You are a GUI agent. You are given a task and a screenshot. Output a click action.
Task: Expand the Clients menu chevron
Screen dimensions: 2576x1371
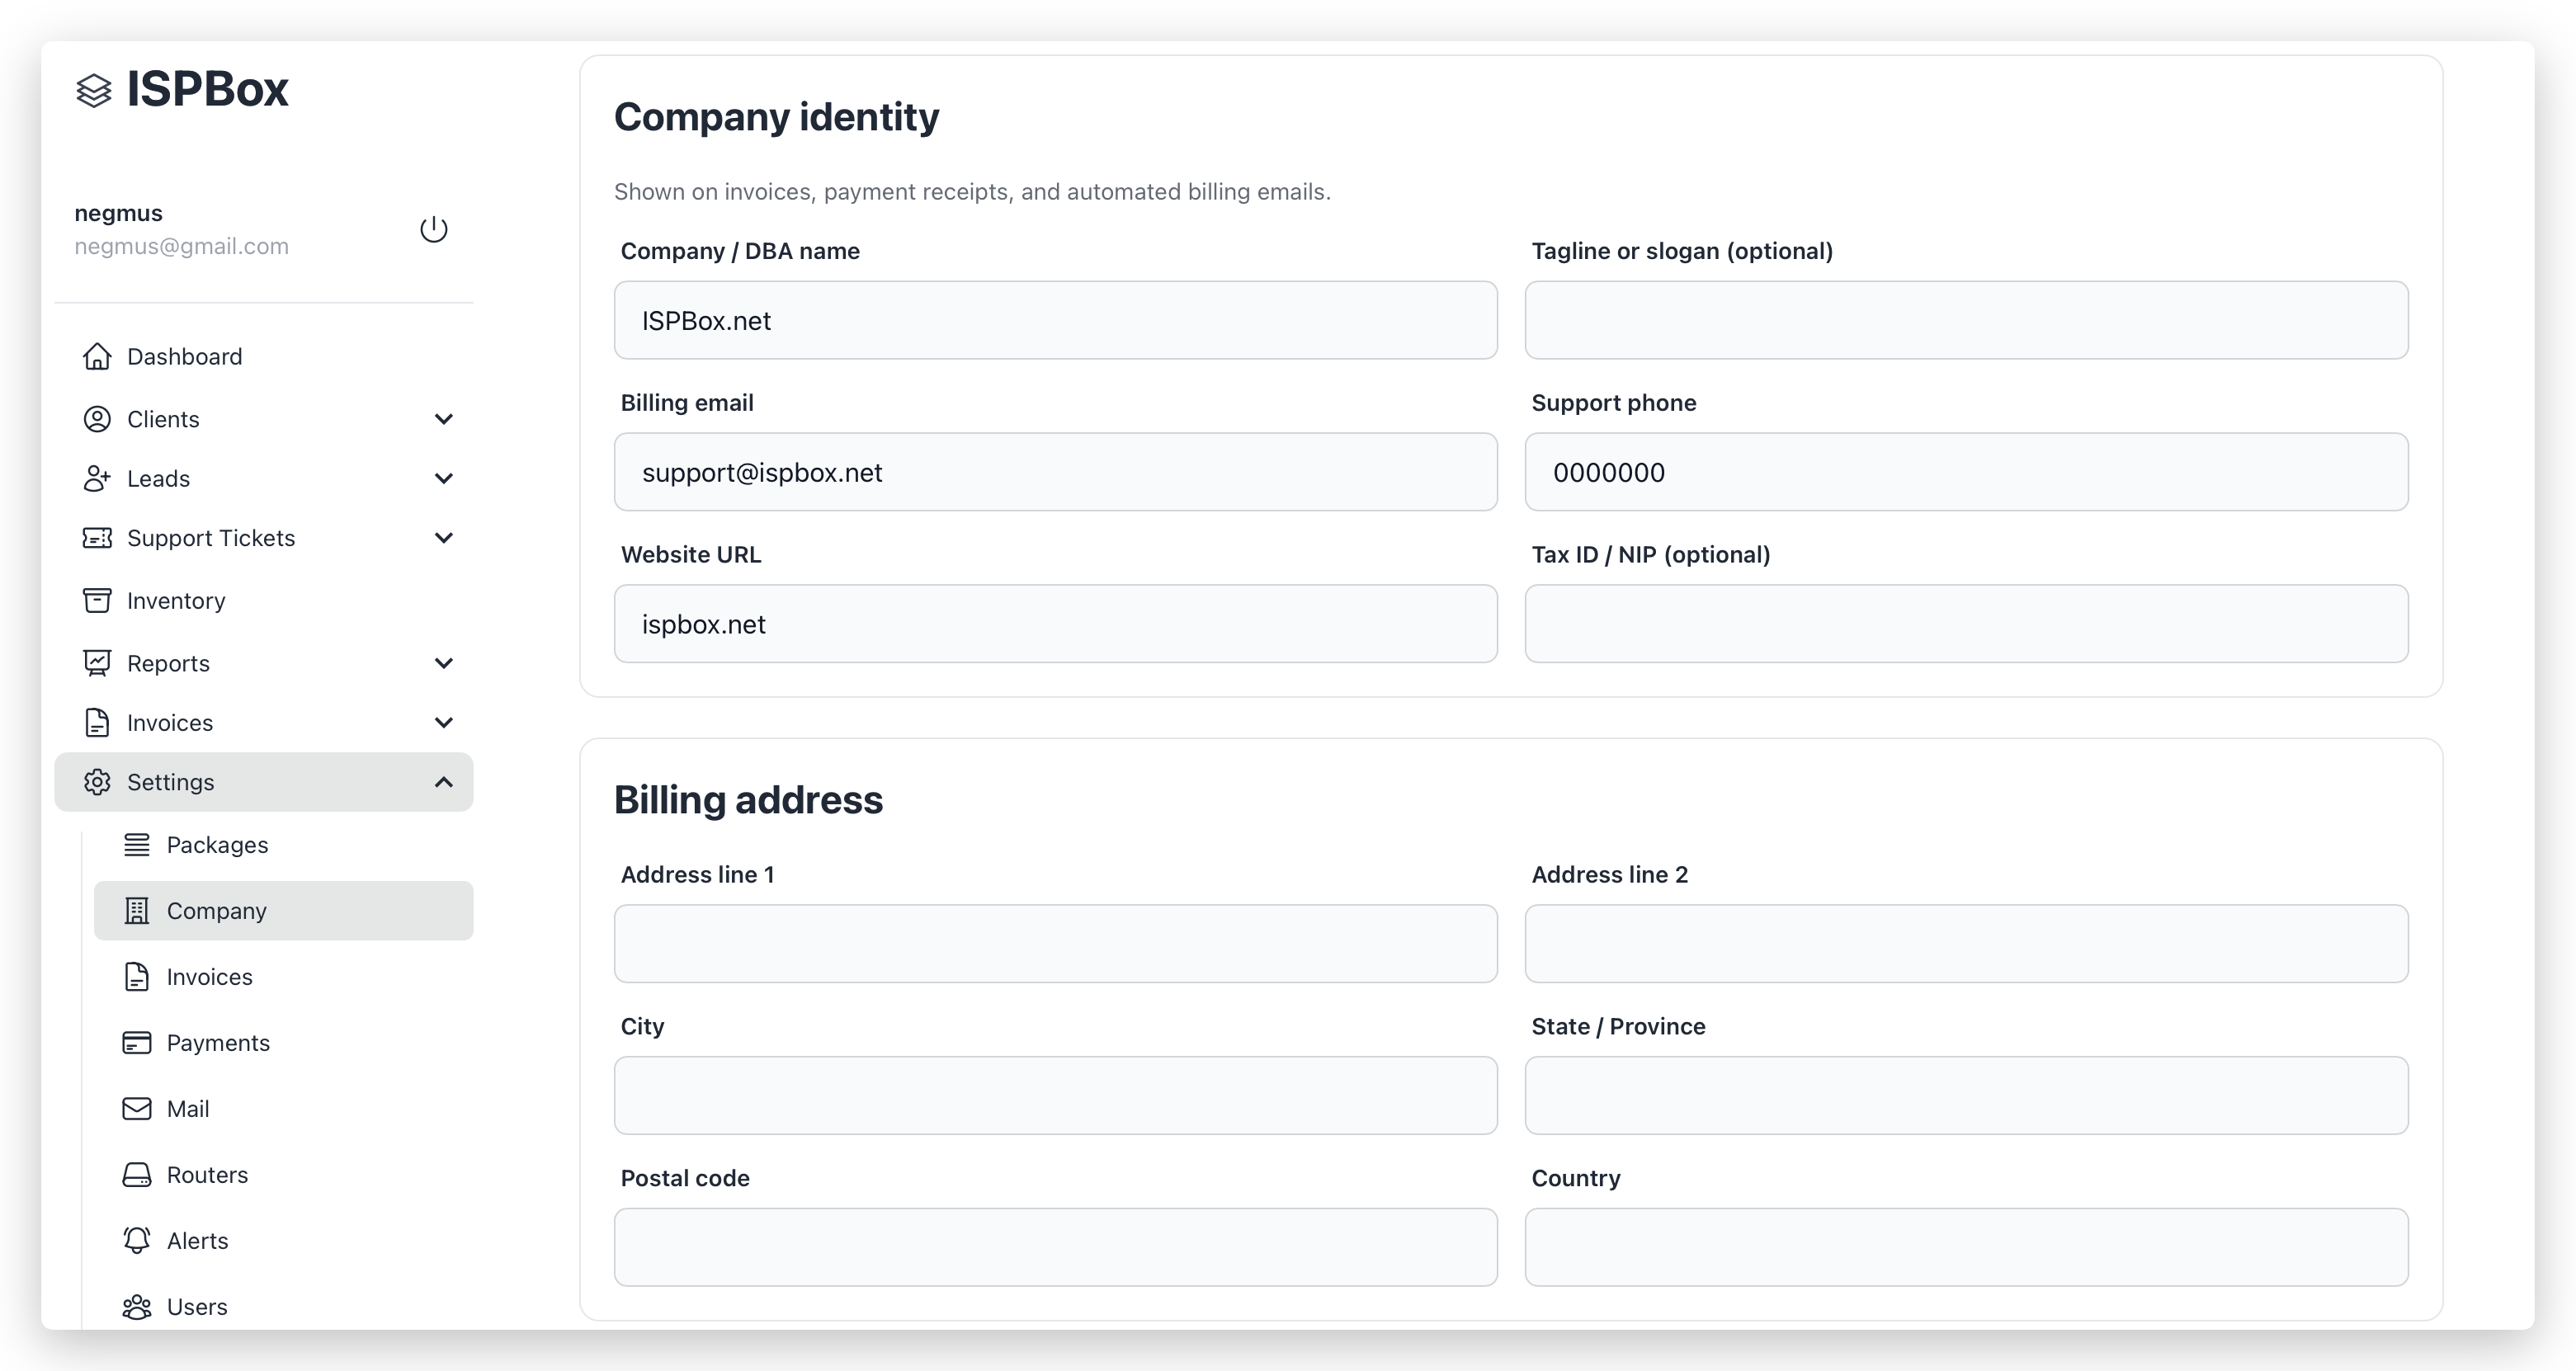pyautogui.click(x=444, y=419)
